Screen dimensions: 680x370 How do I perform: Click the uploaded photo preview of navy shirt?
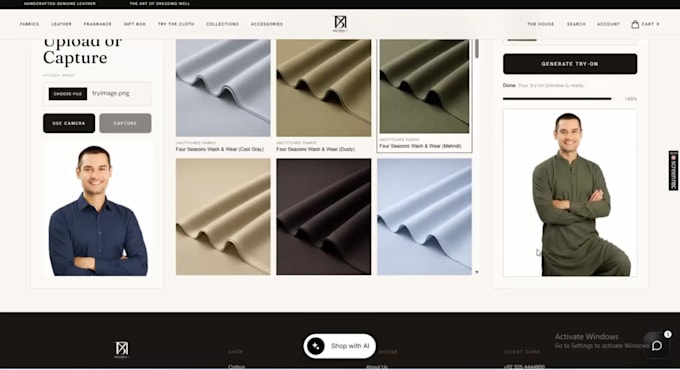(x=98, y=210)
